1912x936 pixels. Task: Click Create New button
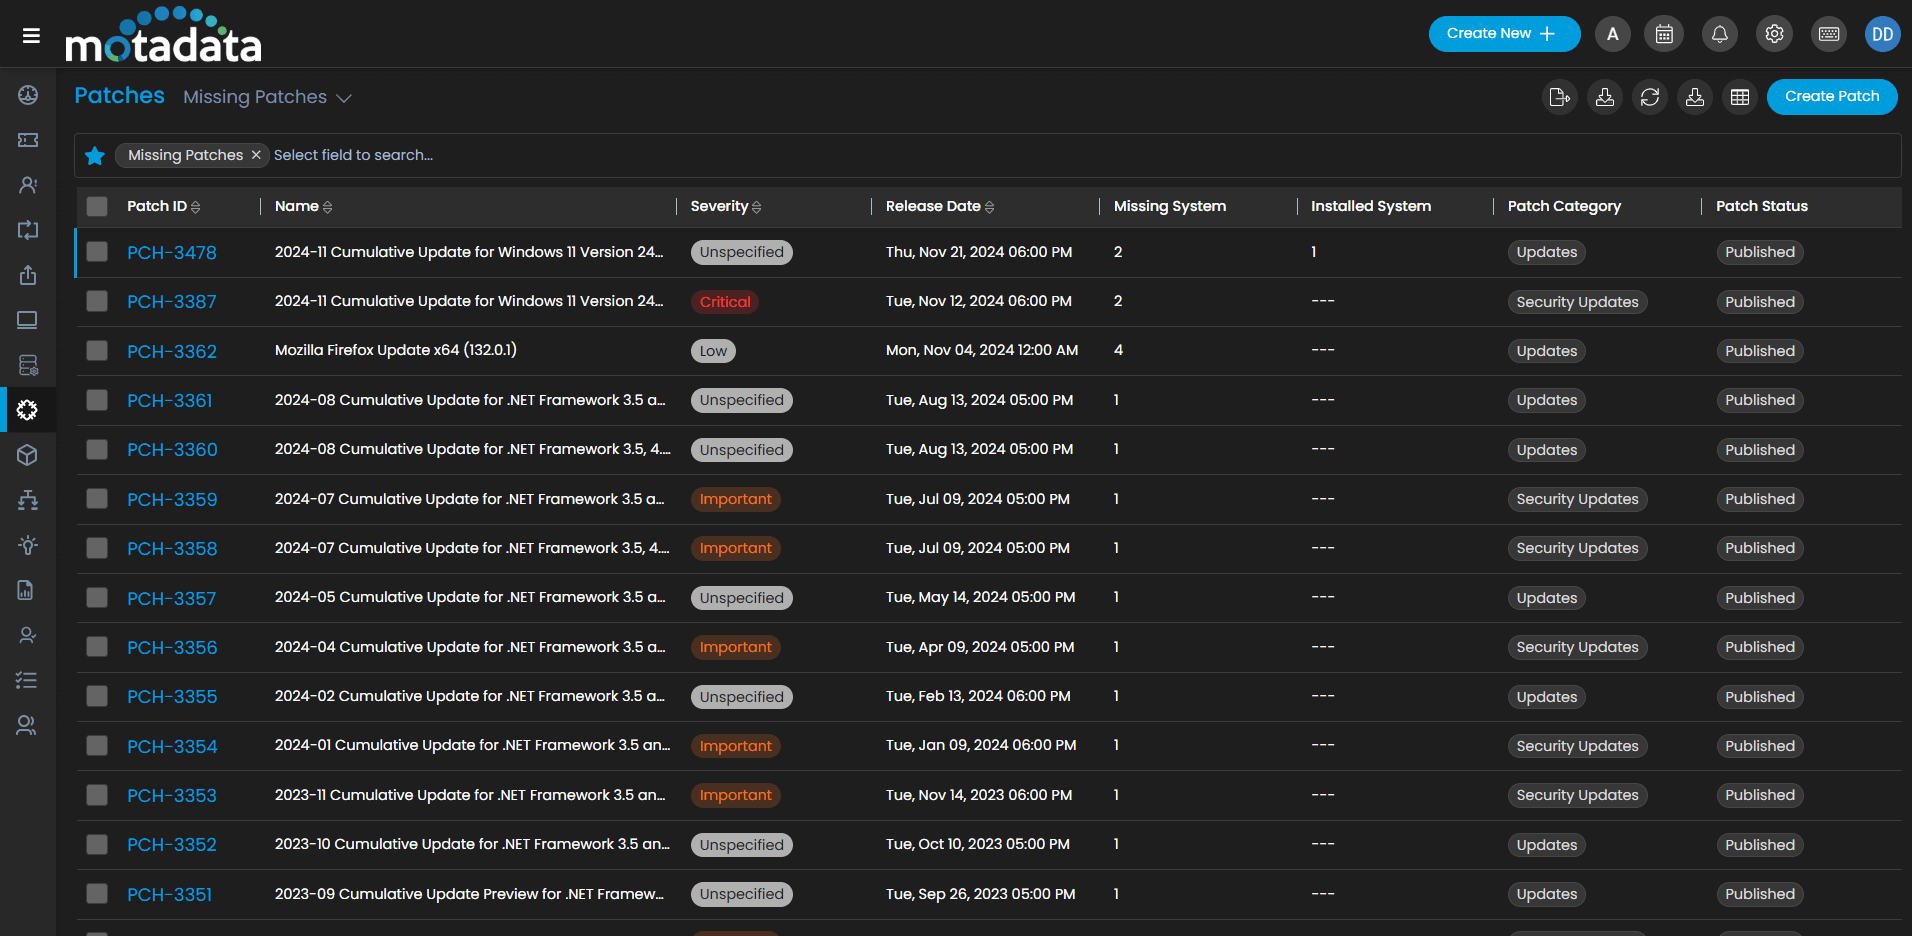pos(1504,34)
